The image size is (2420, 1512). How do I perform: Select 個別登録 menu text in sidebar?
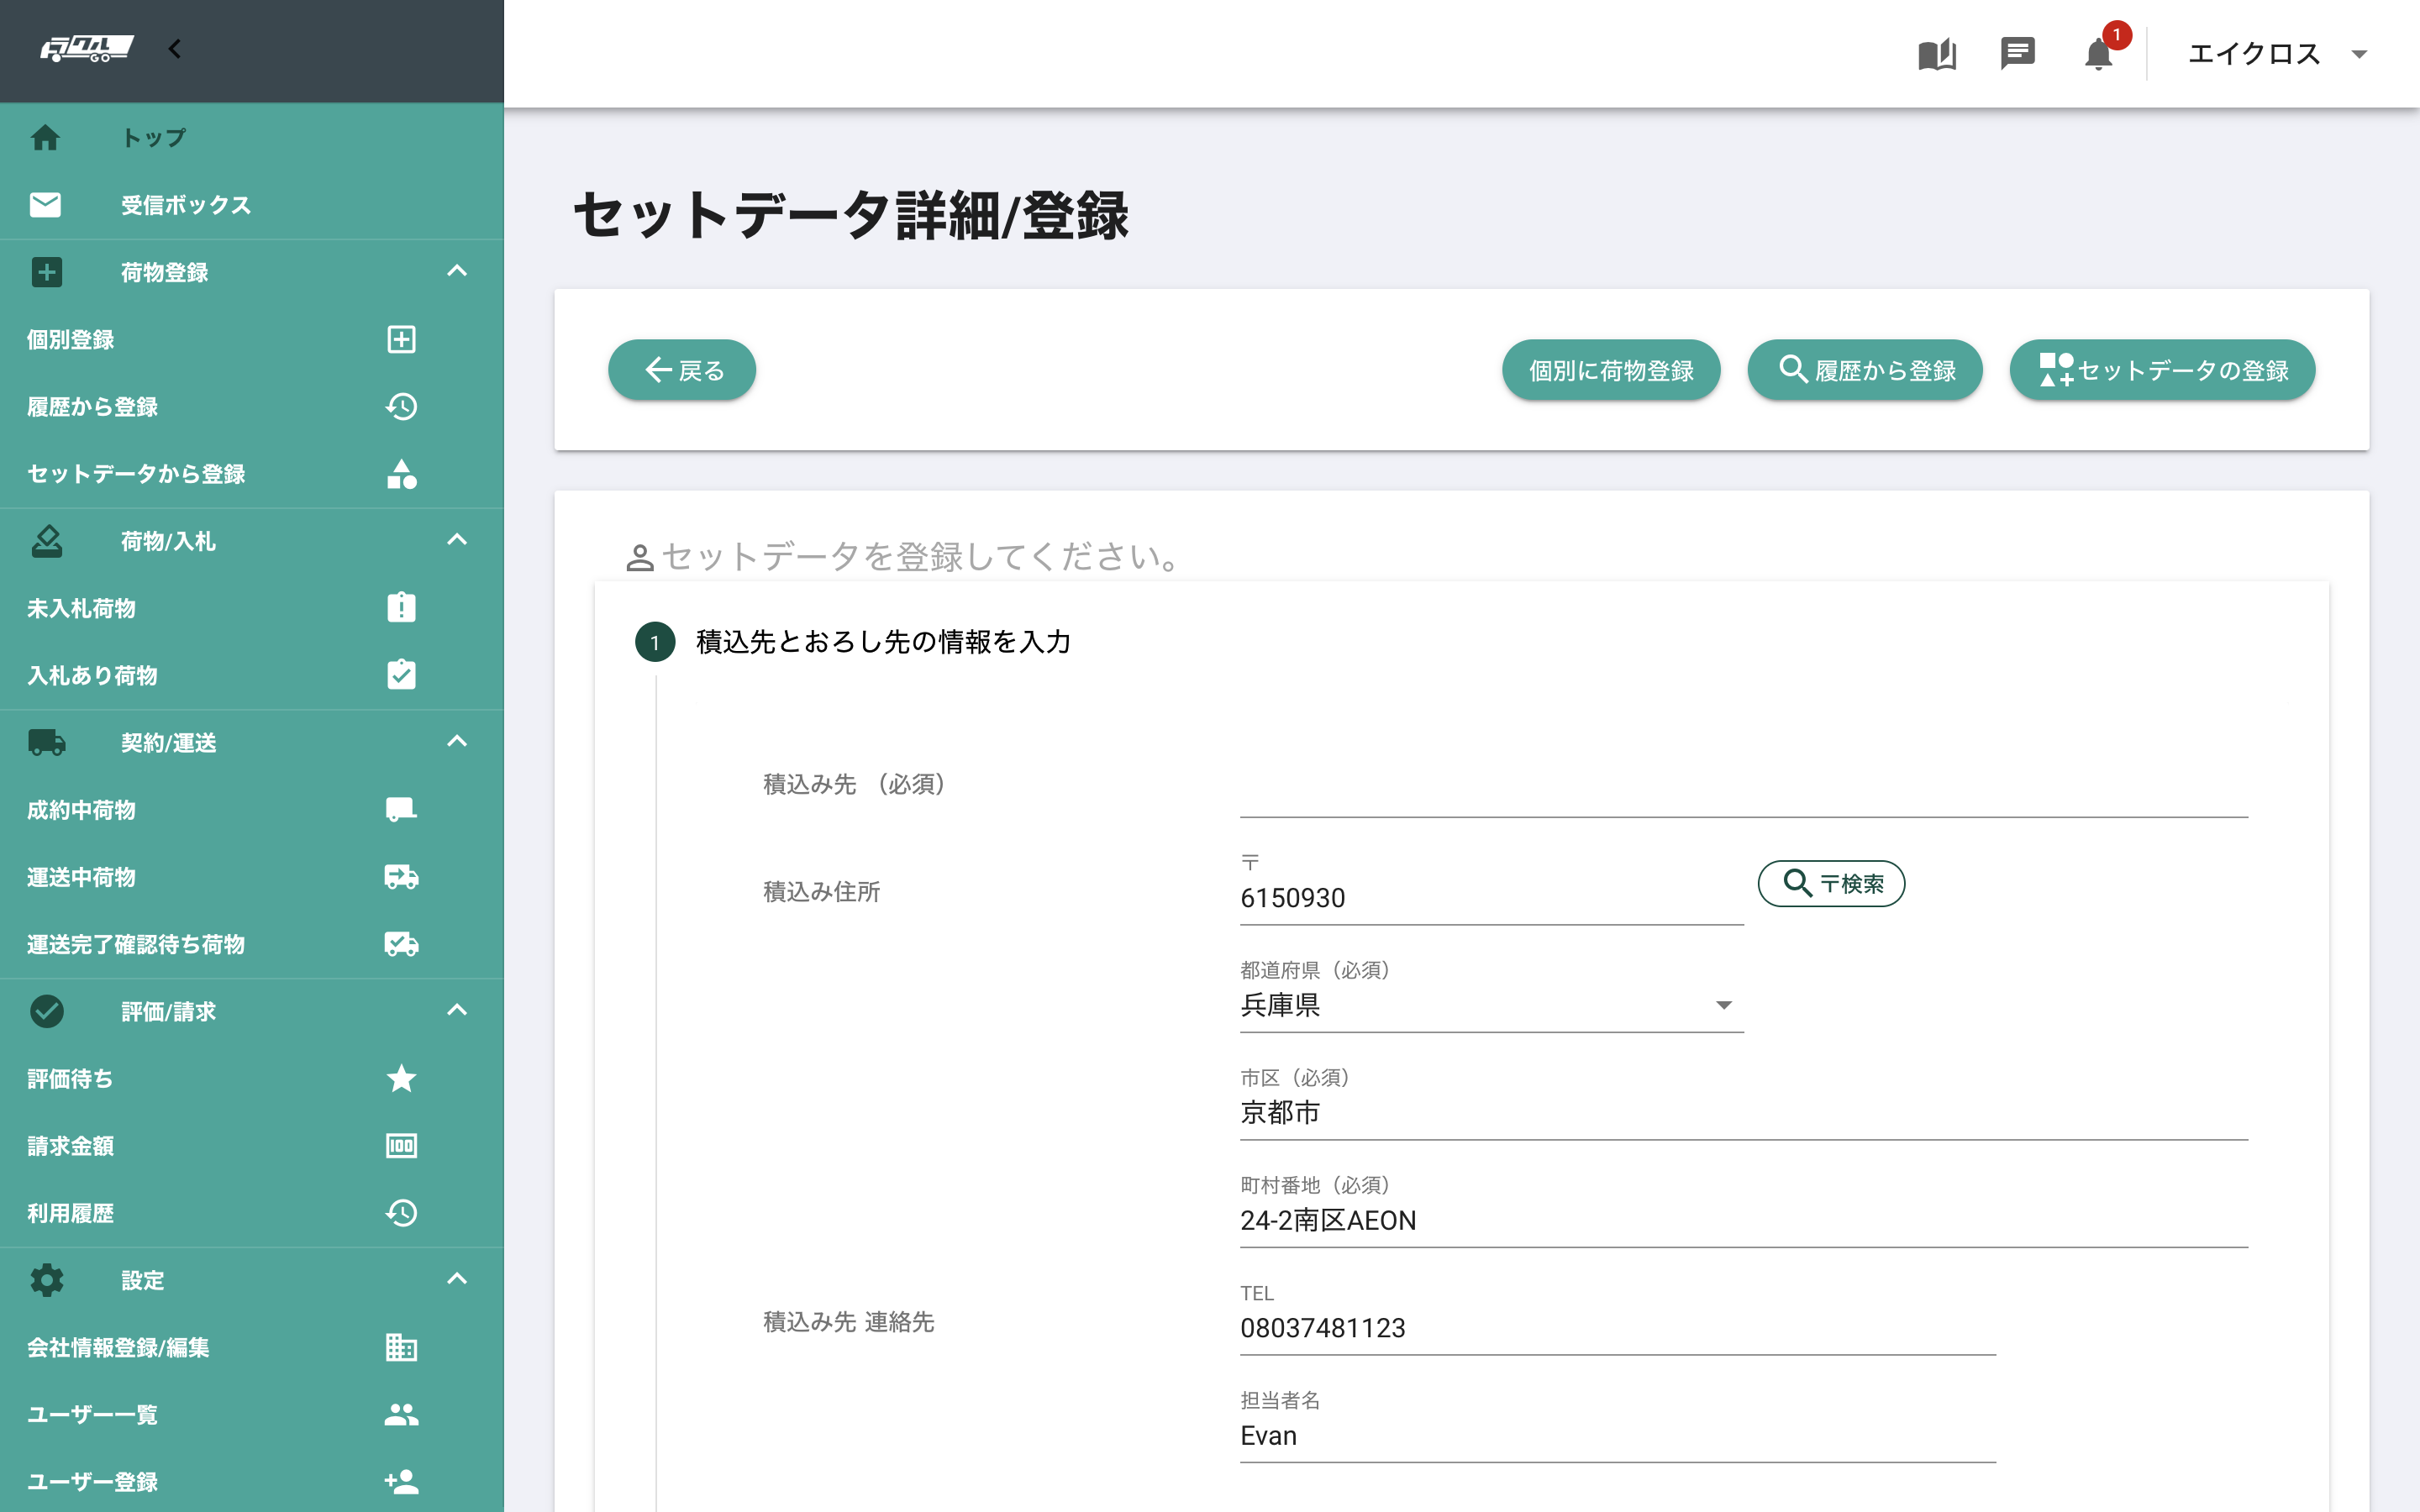pyautogui.click(x=70, y=339)
